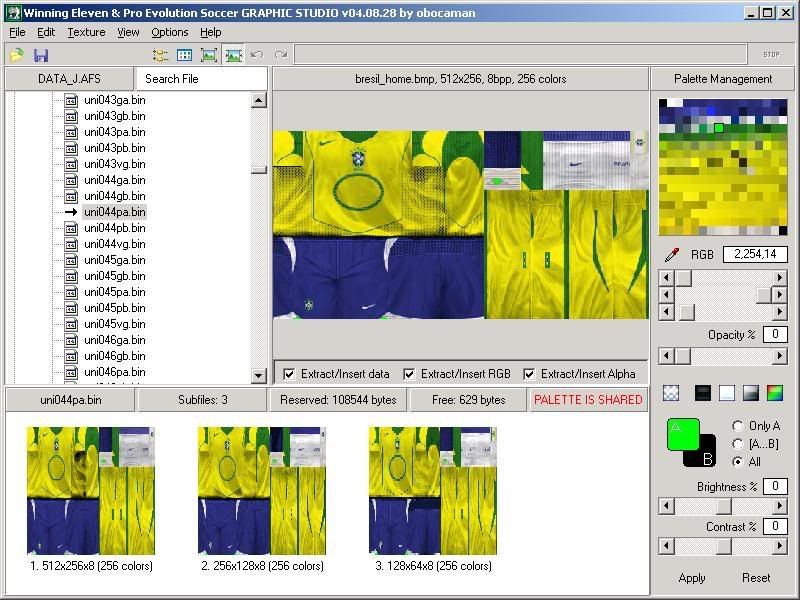Click the file icon beside uni043pb.bin

click(x=71, y=148)
